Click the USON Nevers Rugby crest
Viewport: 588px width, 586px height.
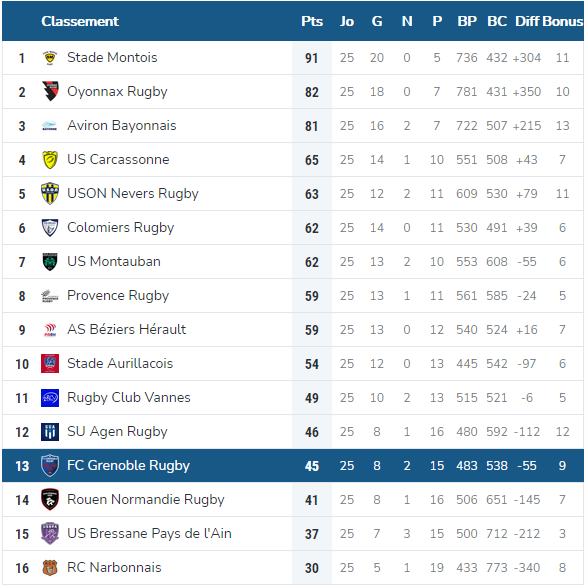click(50, 193)
